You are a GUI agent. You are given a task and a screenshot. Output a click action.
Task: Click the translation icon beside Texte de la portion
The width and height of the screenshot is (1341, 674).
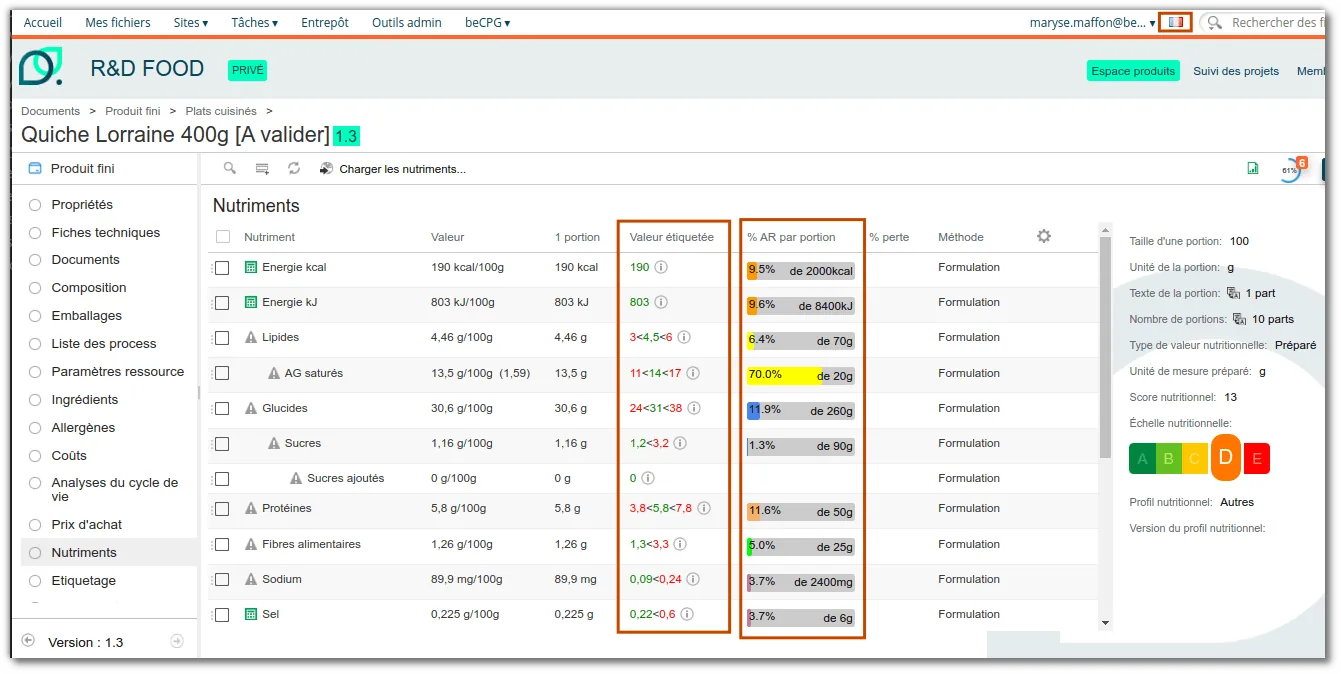tap(1235, 294)
